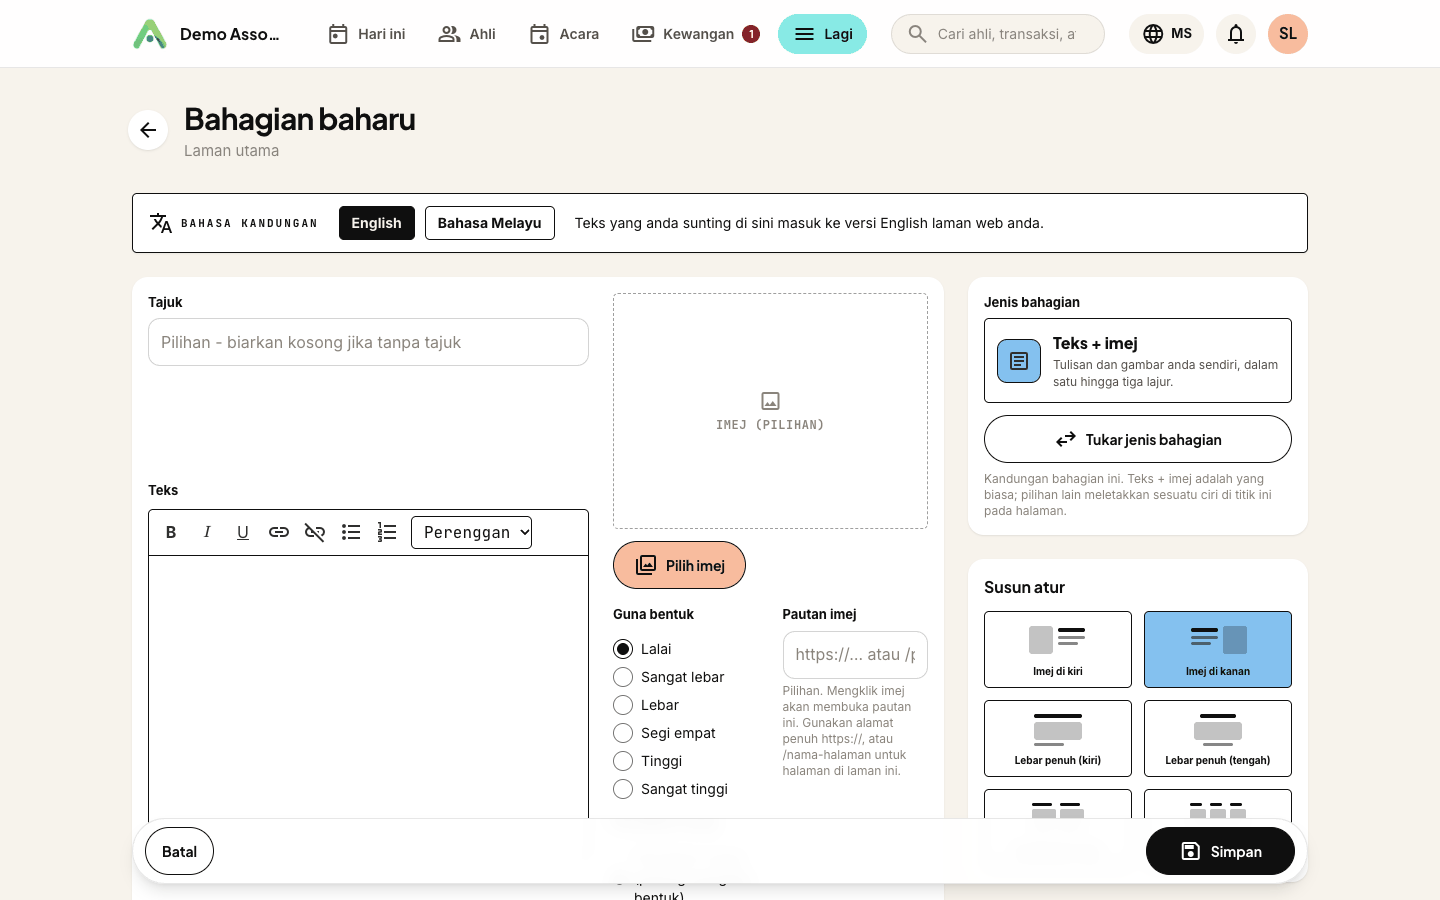This screenshot has width=1440, height=900.
Task: Pick the Segi empat shape option
Action: [x=623, y=733]
